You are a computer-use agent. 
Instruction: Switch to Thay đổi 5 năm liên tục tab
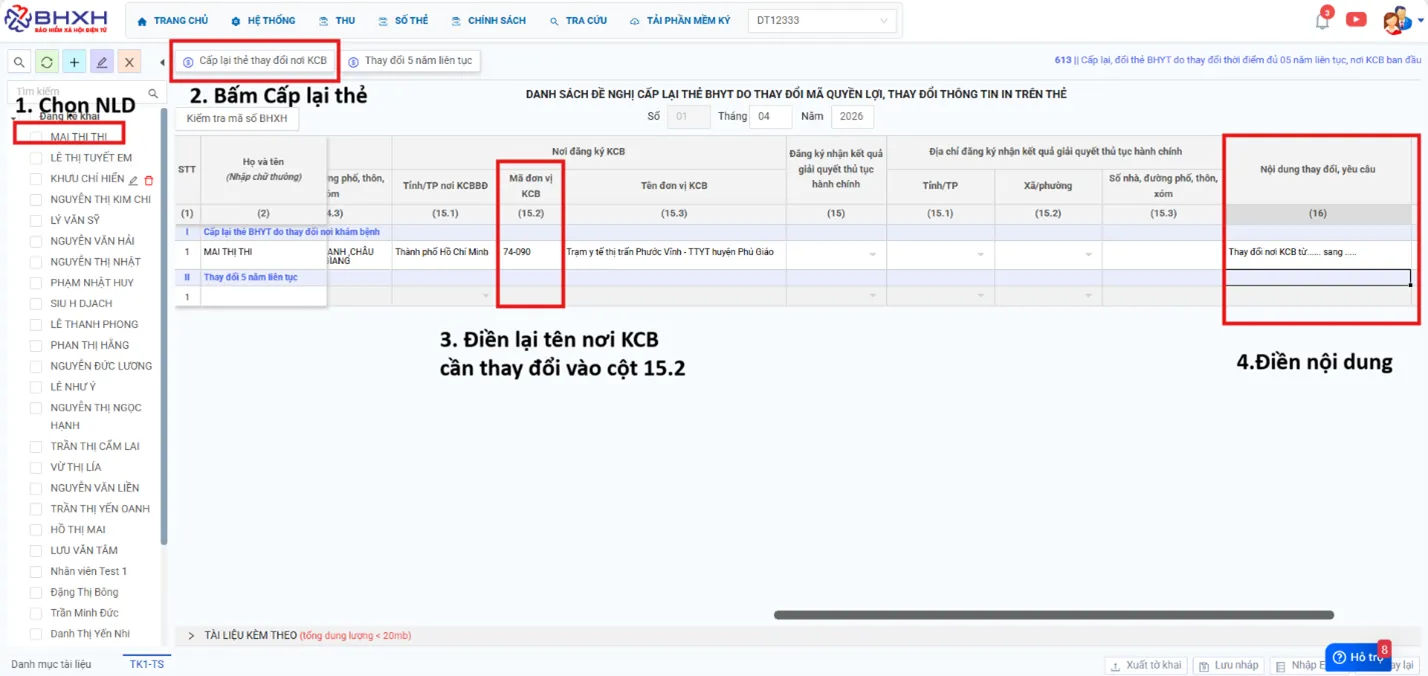(410, 61)
